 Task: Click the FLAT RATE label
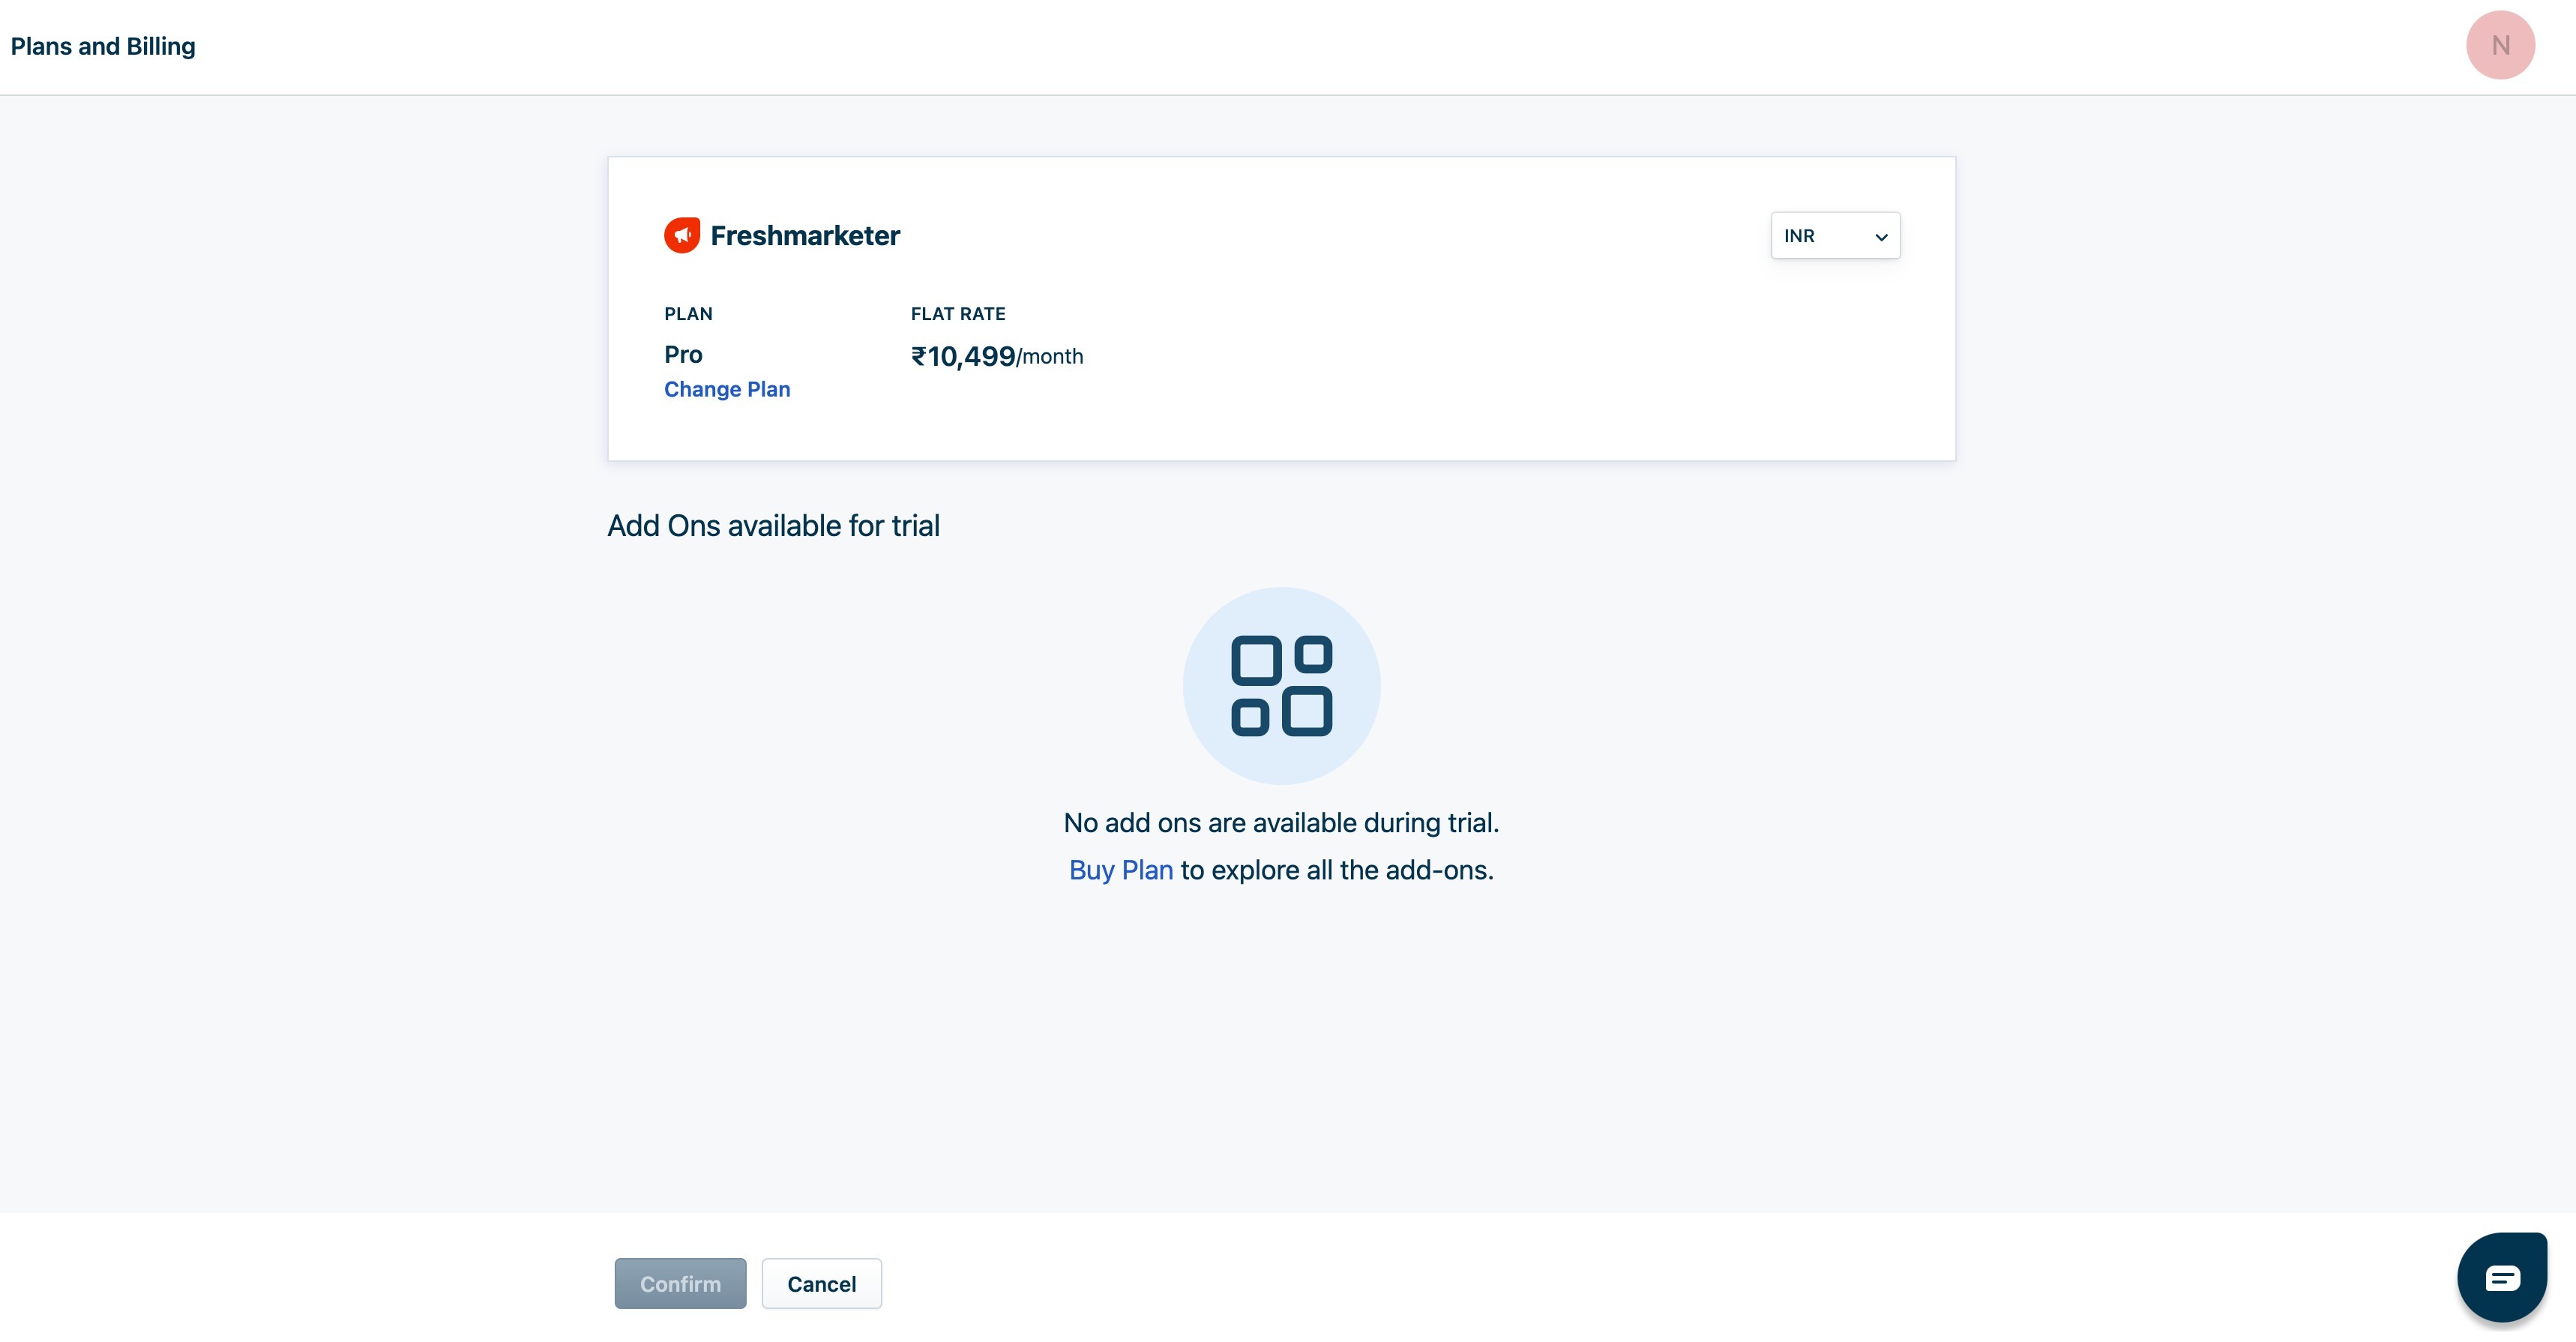pos(958,314)
